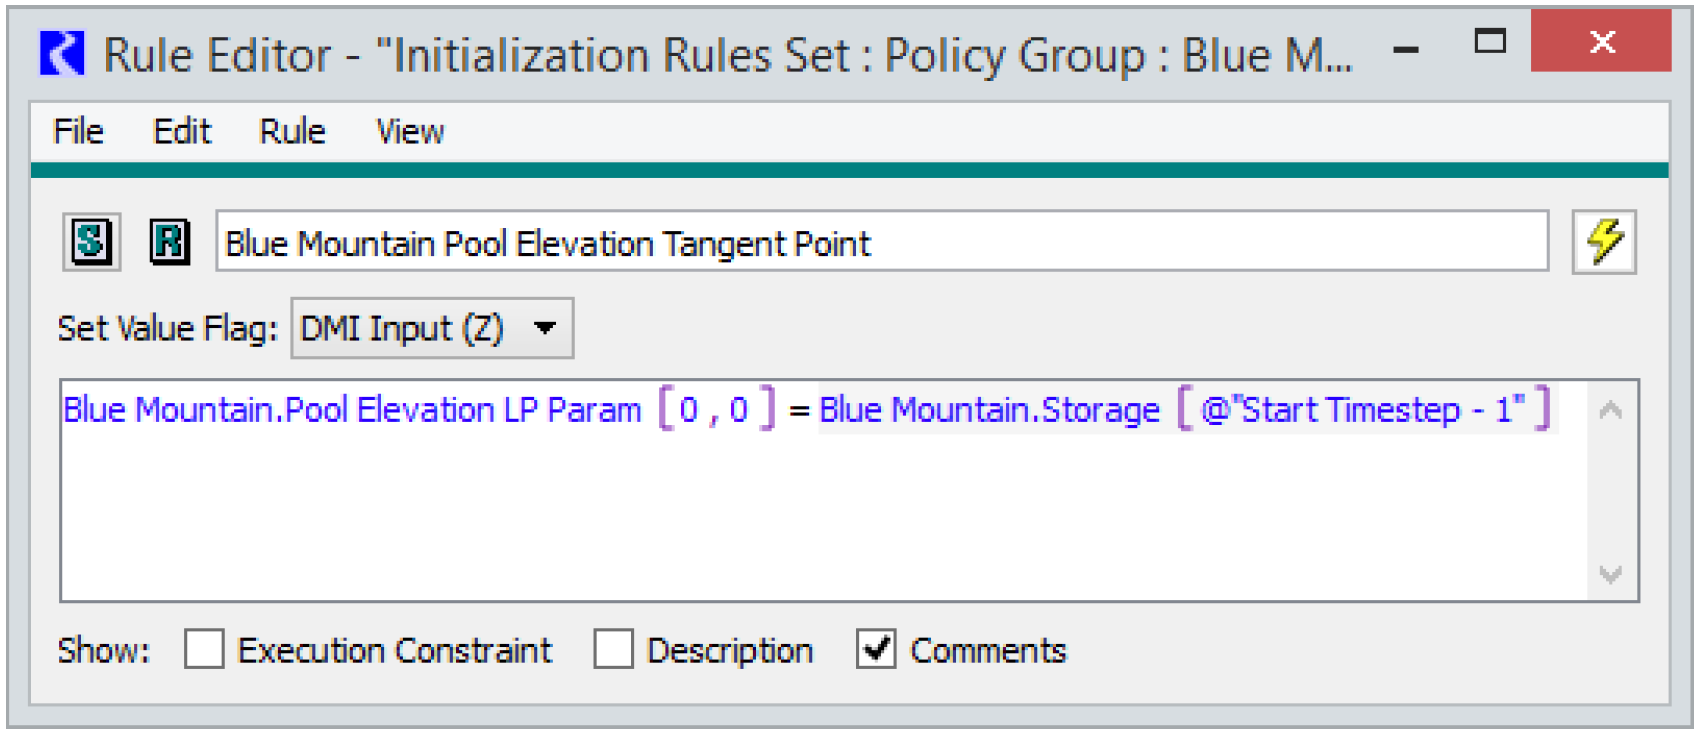Click the scroll up arrow in expression panel
The image size is (1700, 736).
(x=1611, y=410)
